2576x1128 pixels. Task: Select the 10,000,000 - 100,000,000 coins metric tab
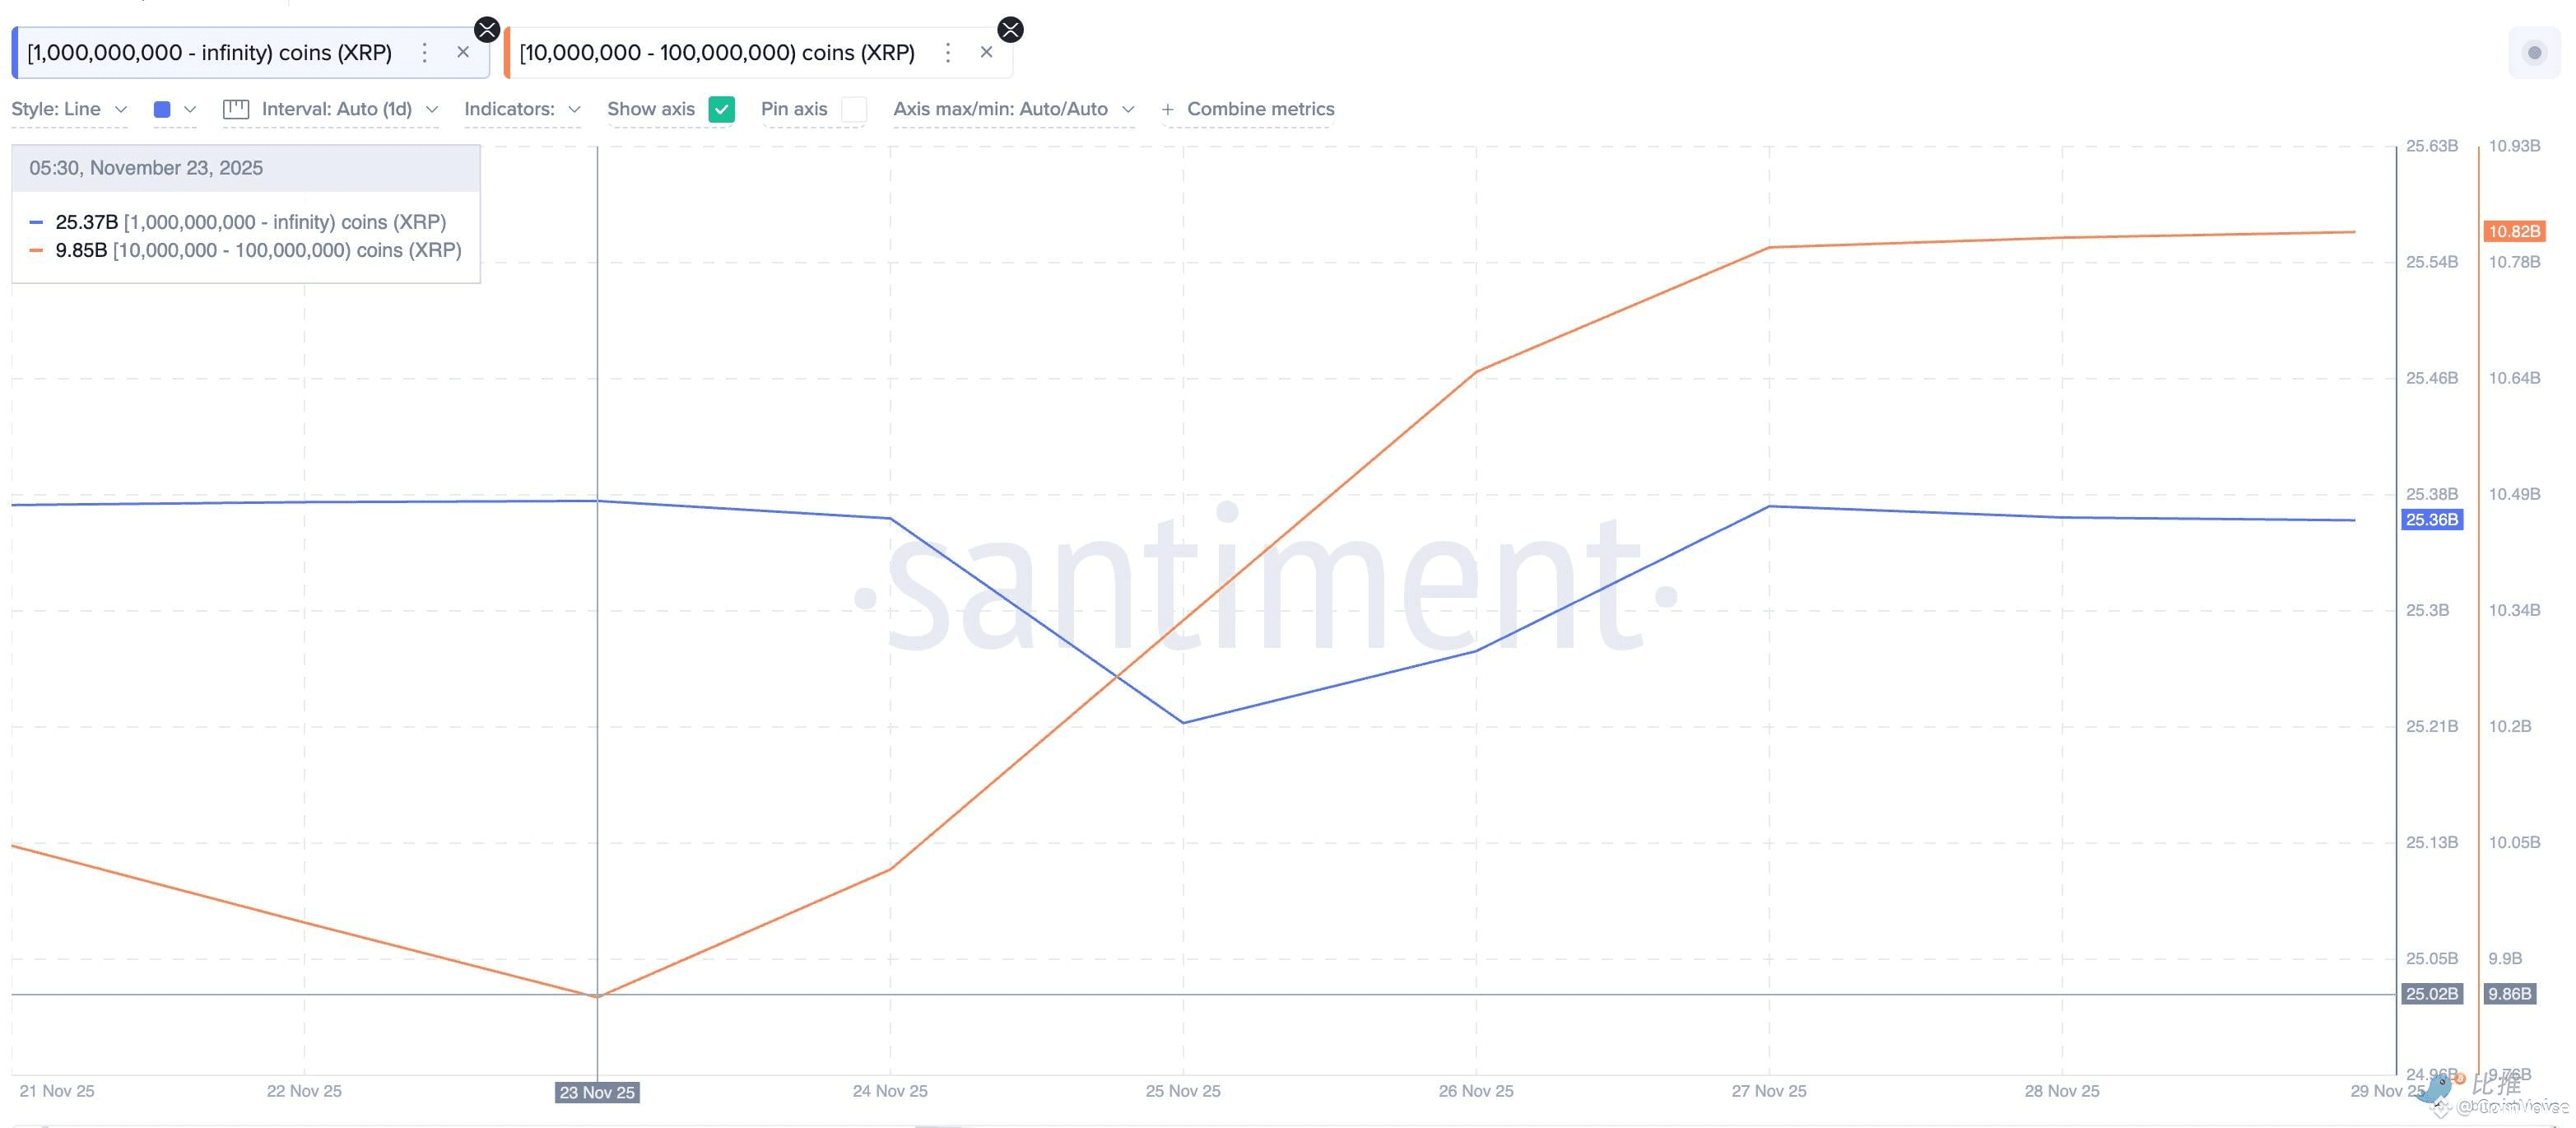[x=717, y=53]
